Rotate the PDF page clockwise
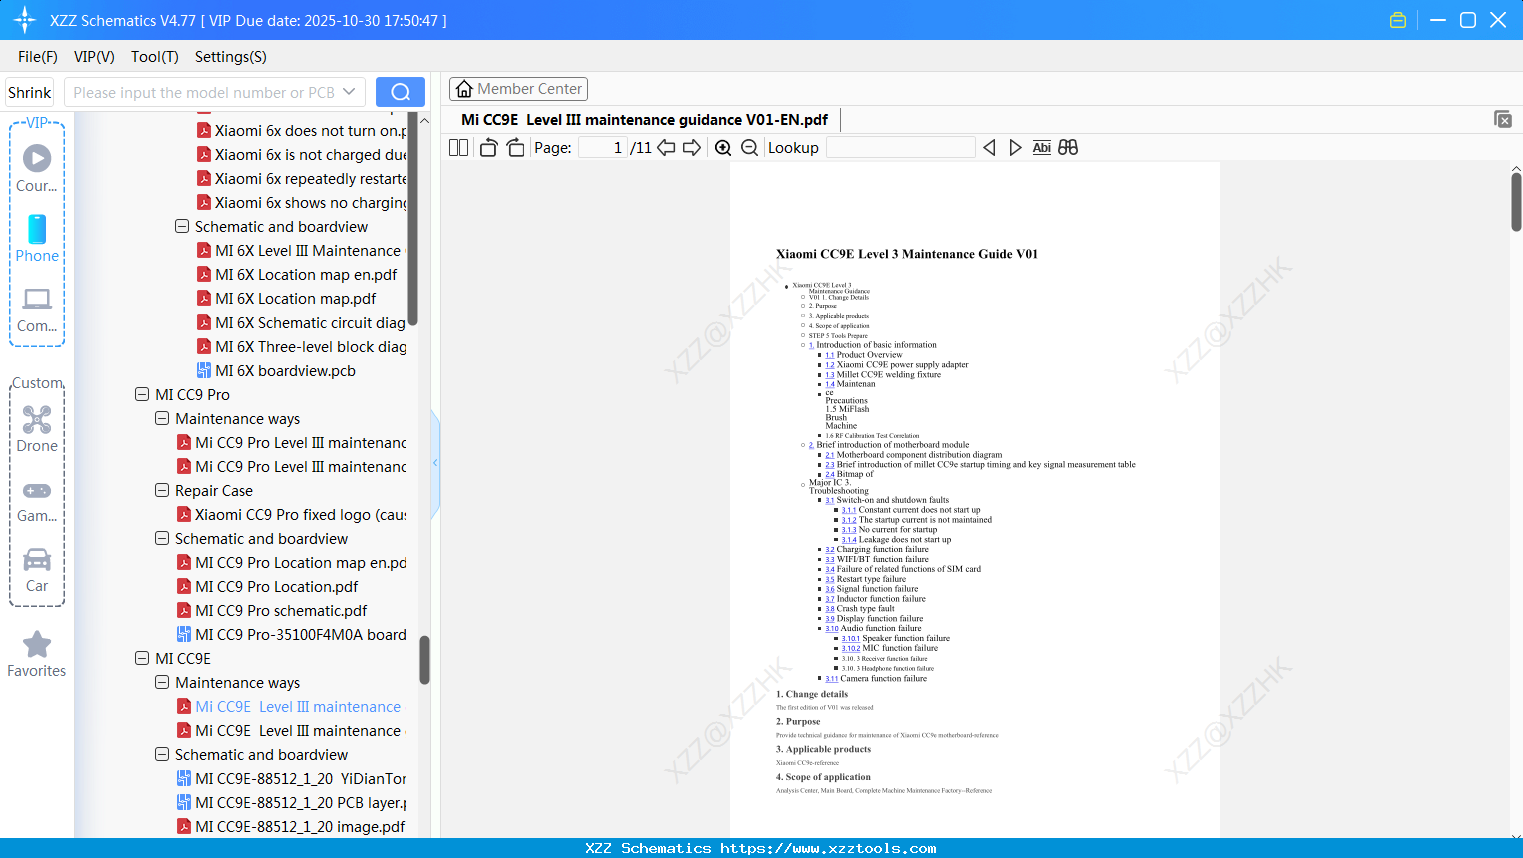Screen dimensions: 1523x858 [516, 148]
